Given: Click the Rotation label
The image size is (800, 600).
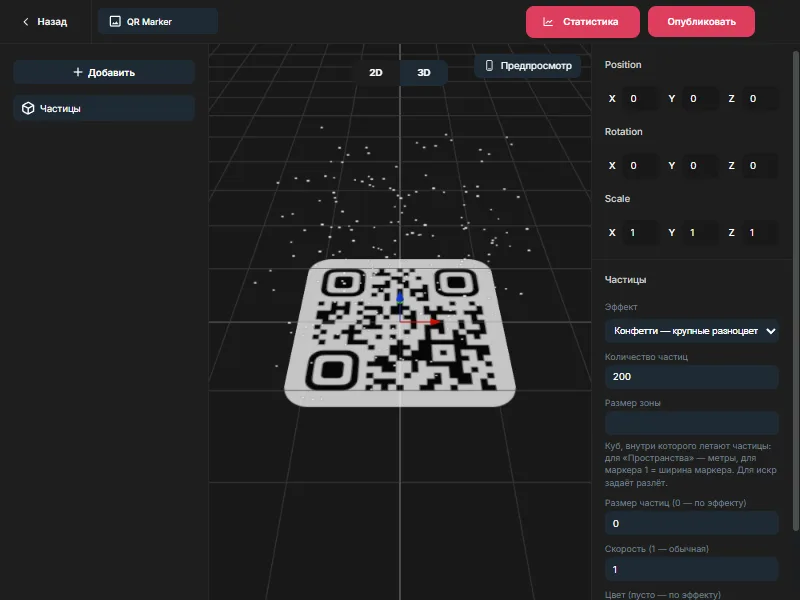Looking at the screenshot, I should tap(623, 132).
